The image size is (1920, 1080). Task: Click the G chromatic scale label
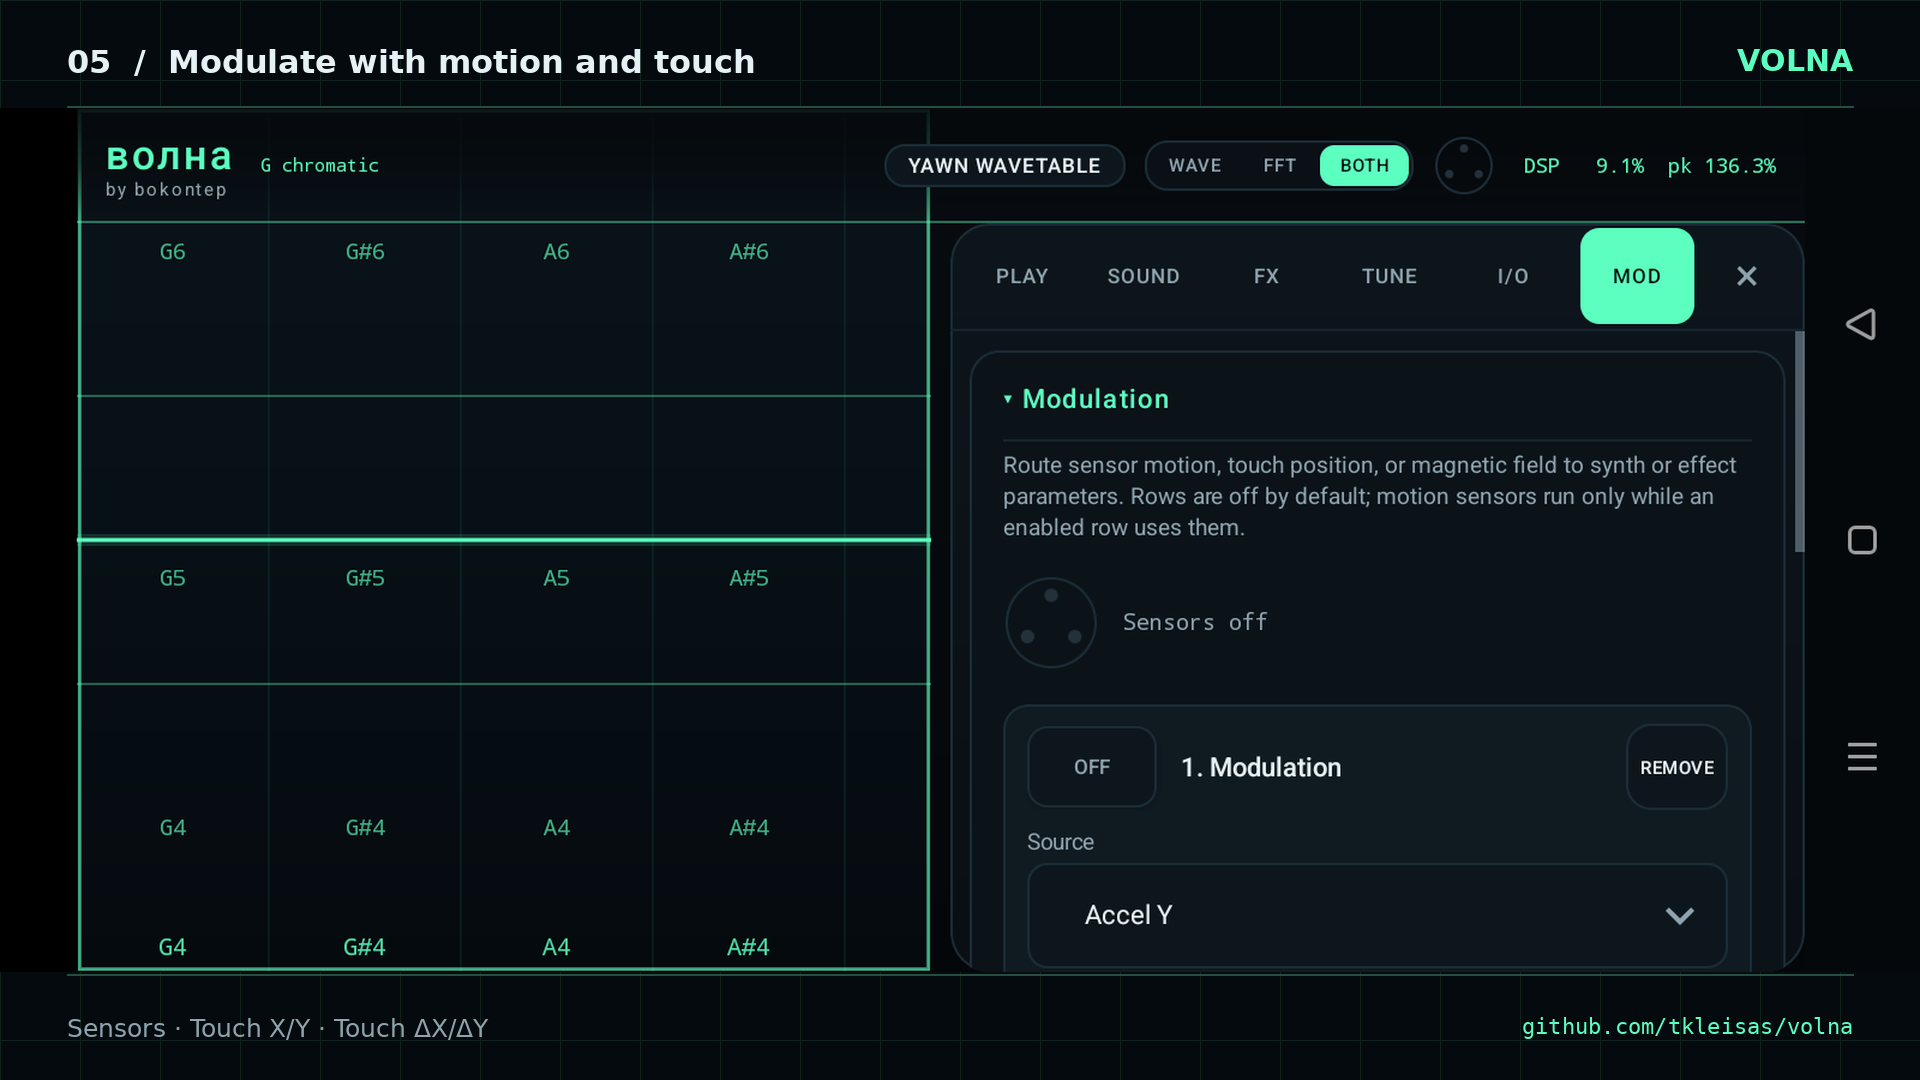pos(320,165)
